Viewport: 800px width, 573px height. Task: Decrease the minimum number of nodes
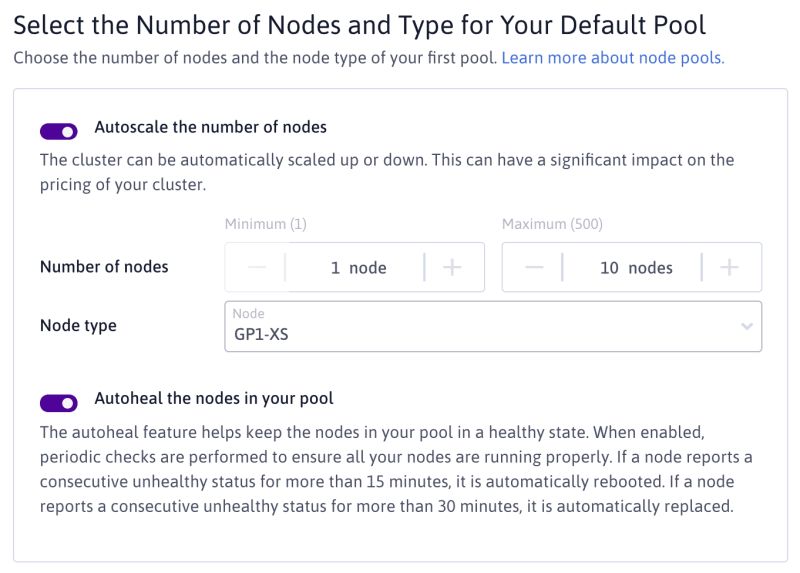[257, 267]
